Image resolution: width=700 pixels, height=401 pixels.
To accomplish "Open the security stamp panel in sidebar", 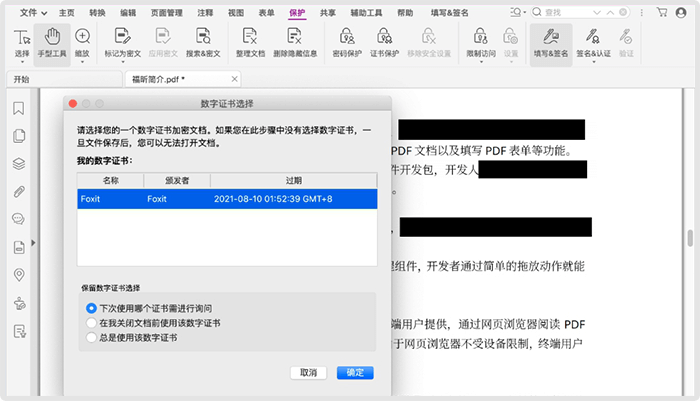I will click(x=19, y=303).
